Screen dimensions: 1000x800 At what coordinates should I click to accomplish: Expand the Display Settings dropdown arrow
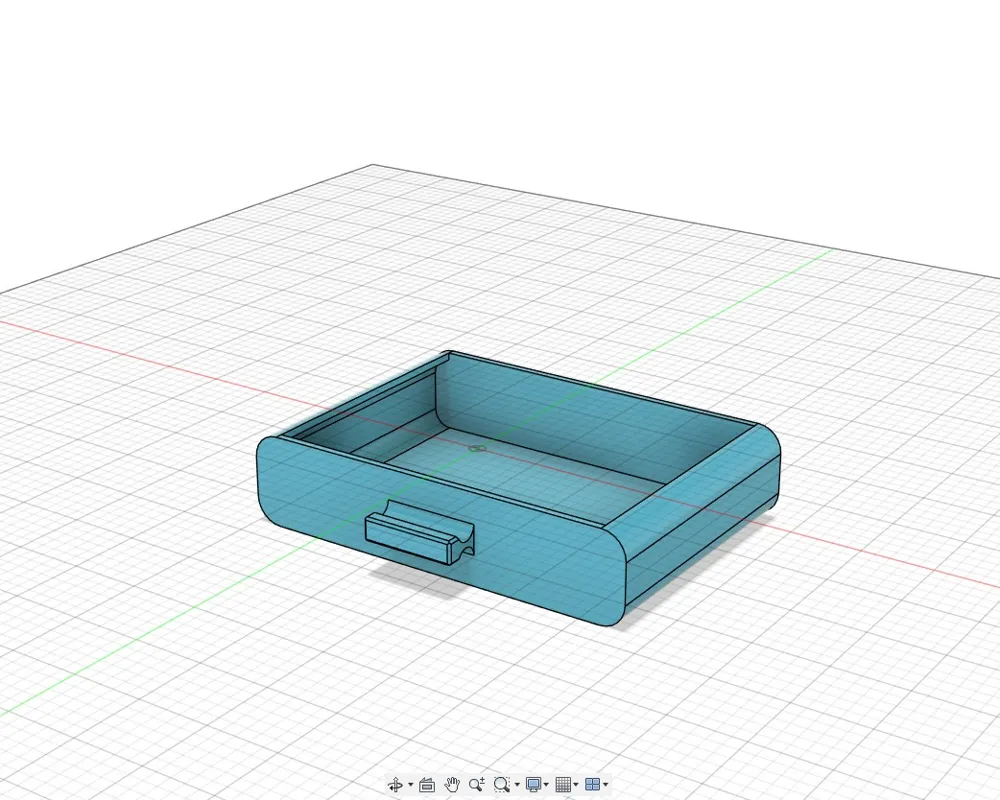click(546, 785)
